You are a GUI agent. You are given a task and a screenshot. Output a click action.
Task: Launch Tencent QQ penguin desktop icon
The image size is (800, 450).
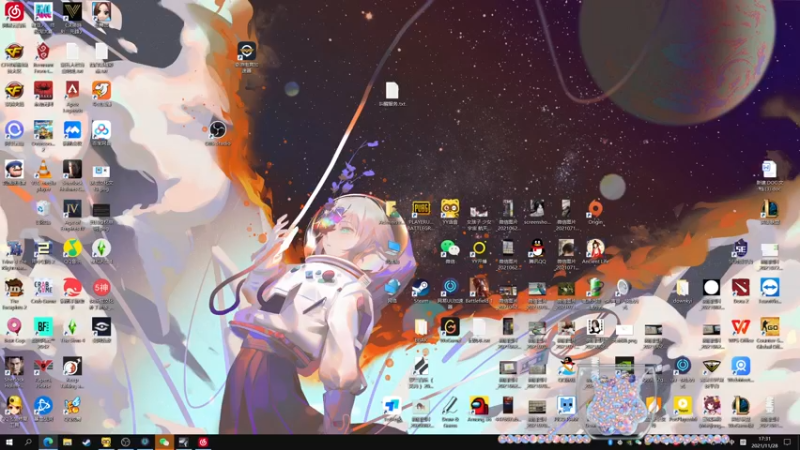pyautogui.click(x=537, y=248)
